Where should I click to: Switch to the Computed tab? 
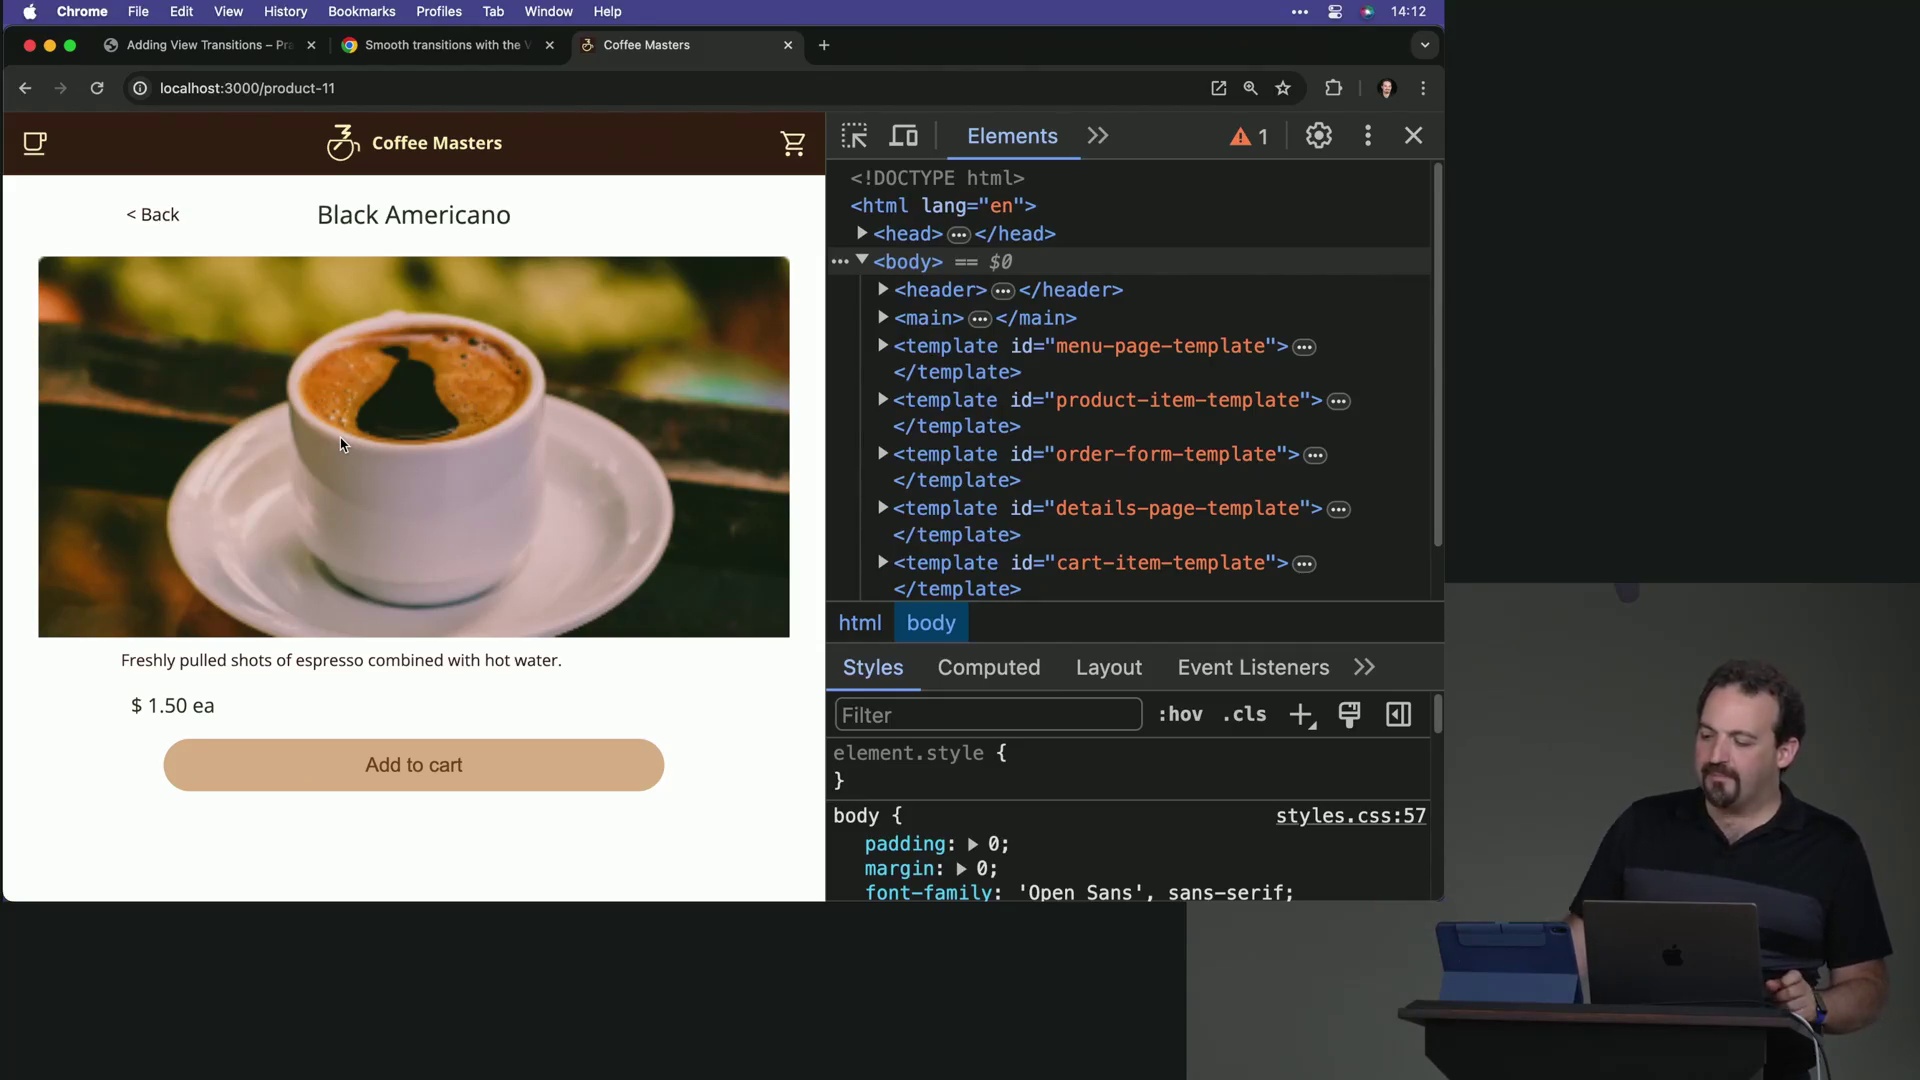988,667
